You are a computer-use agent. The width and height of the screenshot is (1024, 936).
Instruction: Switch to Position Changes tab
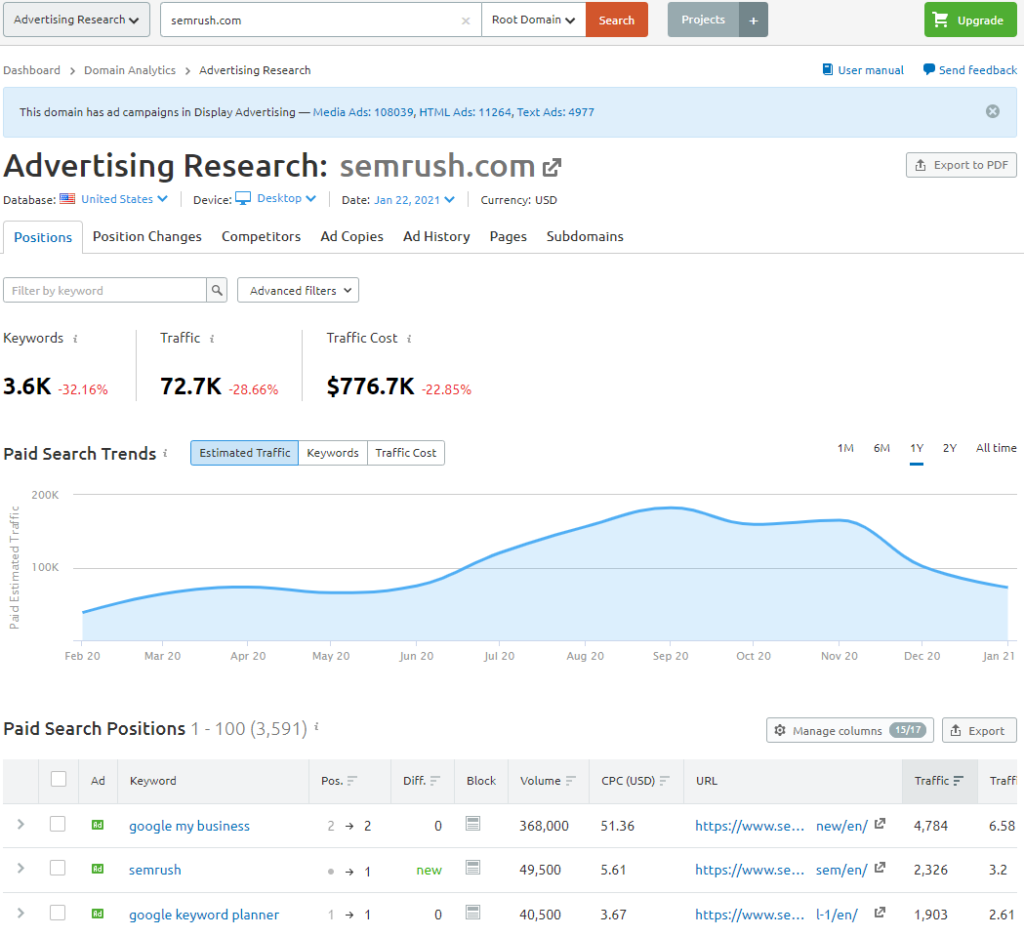coord(147,236)
